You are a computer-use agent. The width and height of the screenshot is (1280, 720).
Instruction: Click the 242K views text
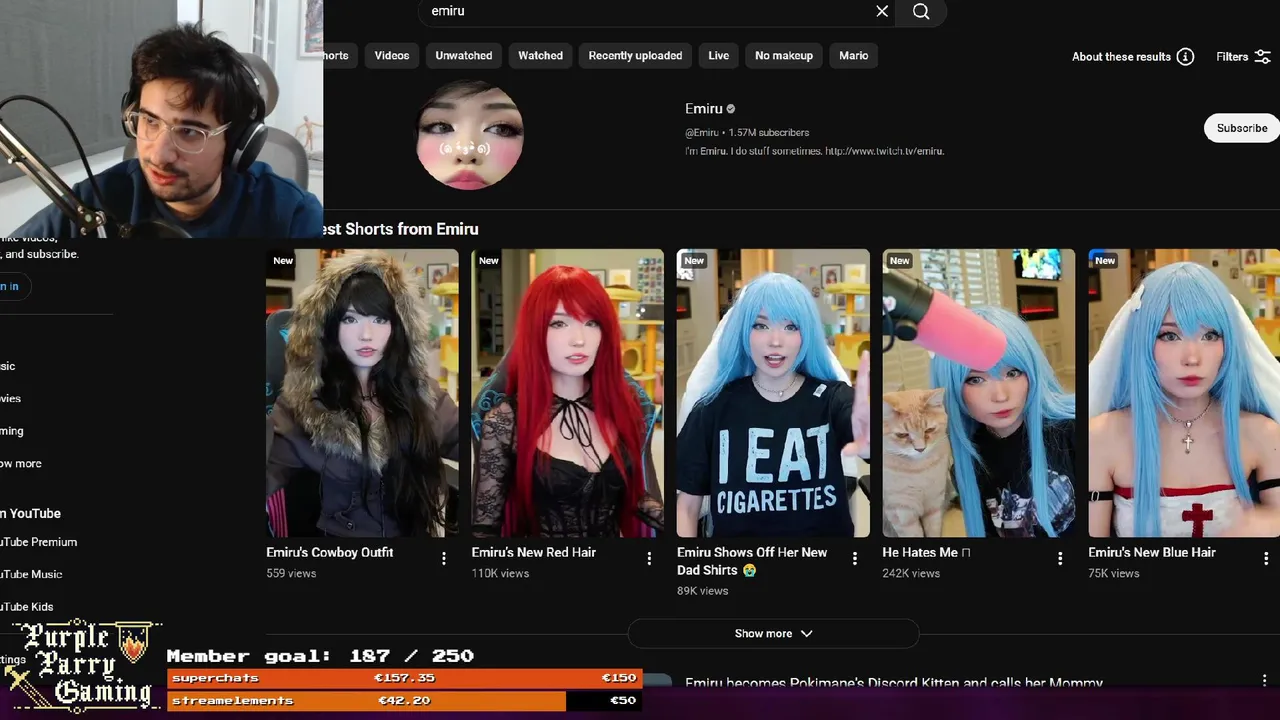[911, 574]
